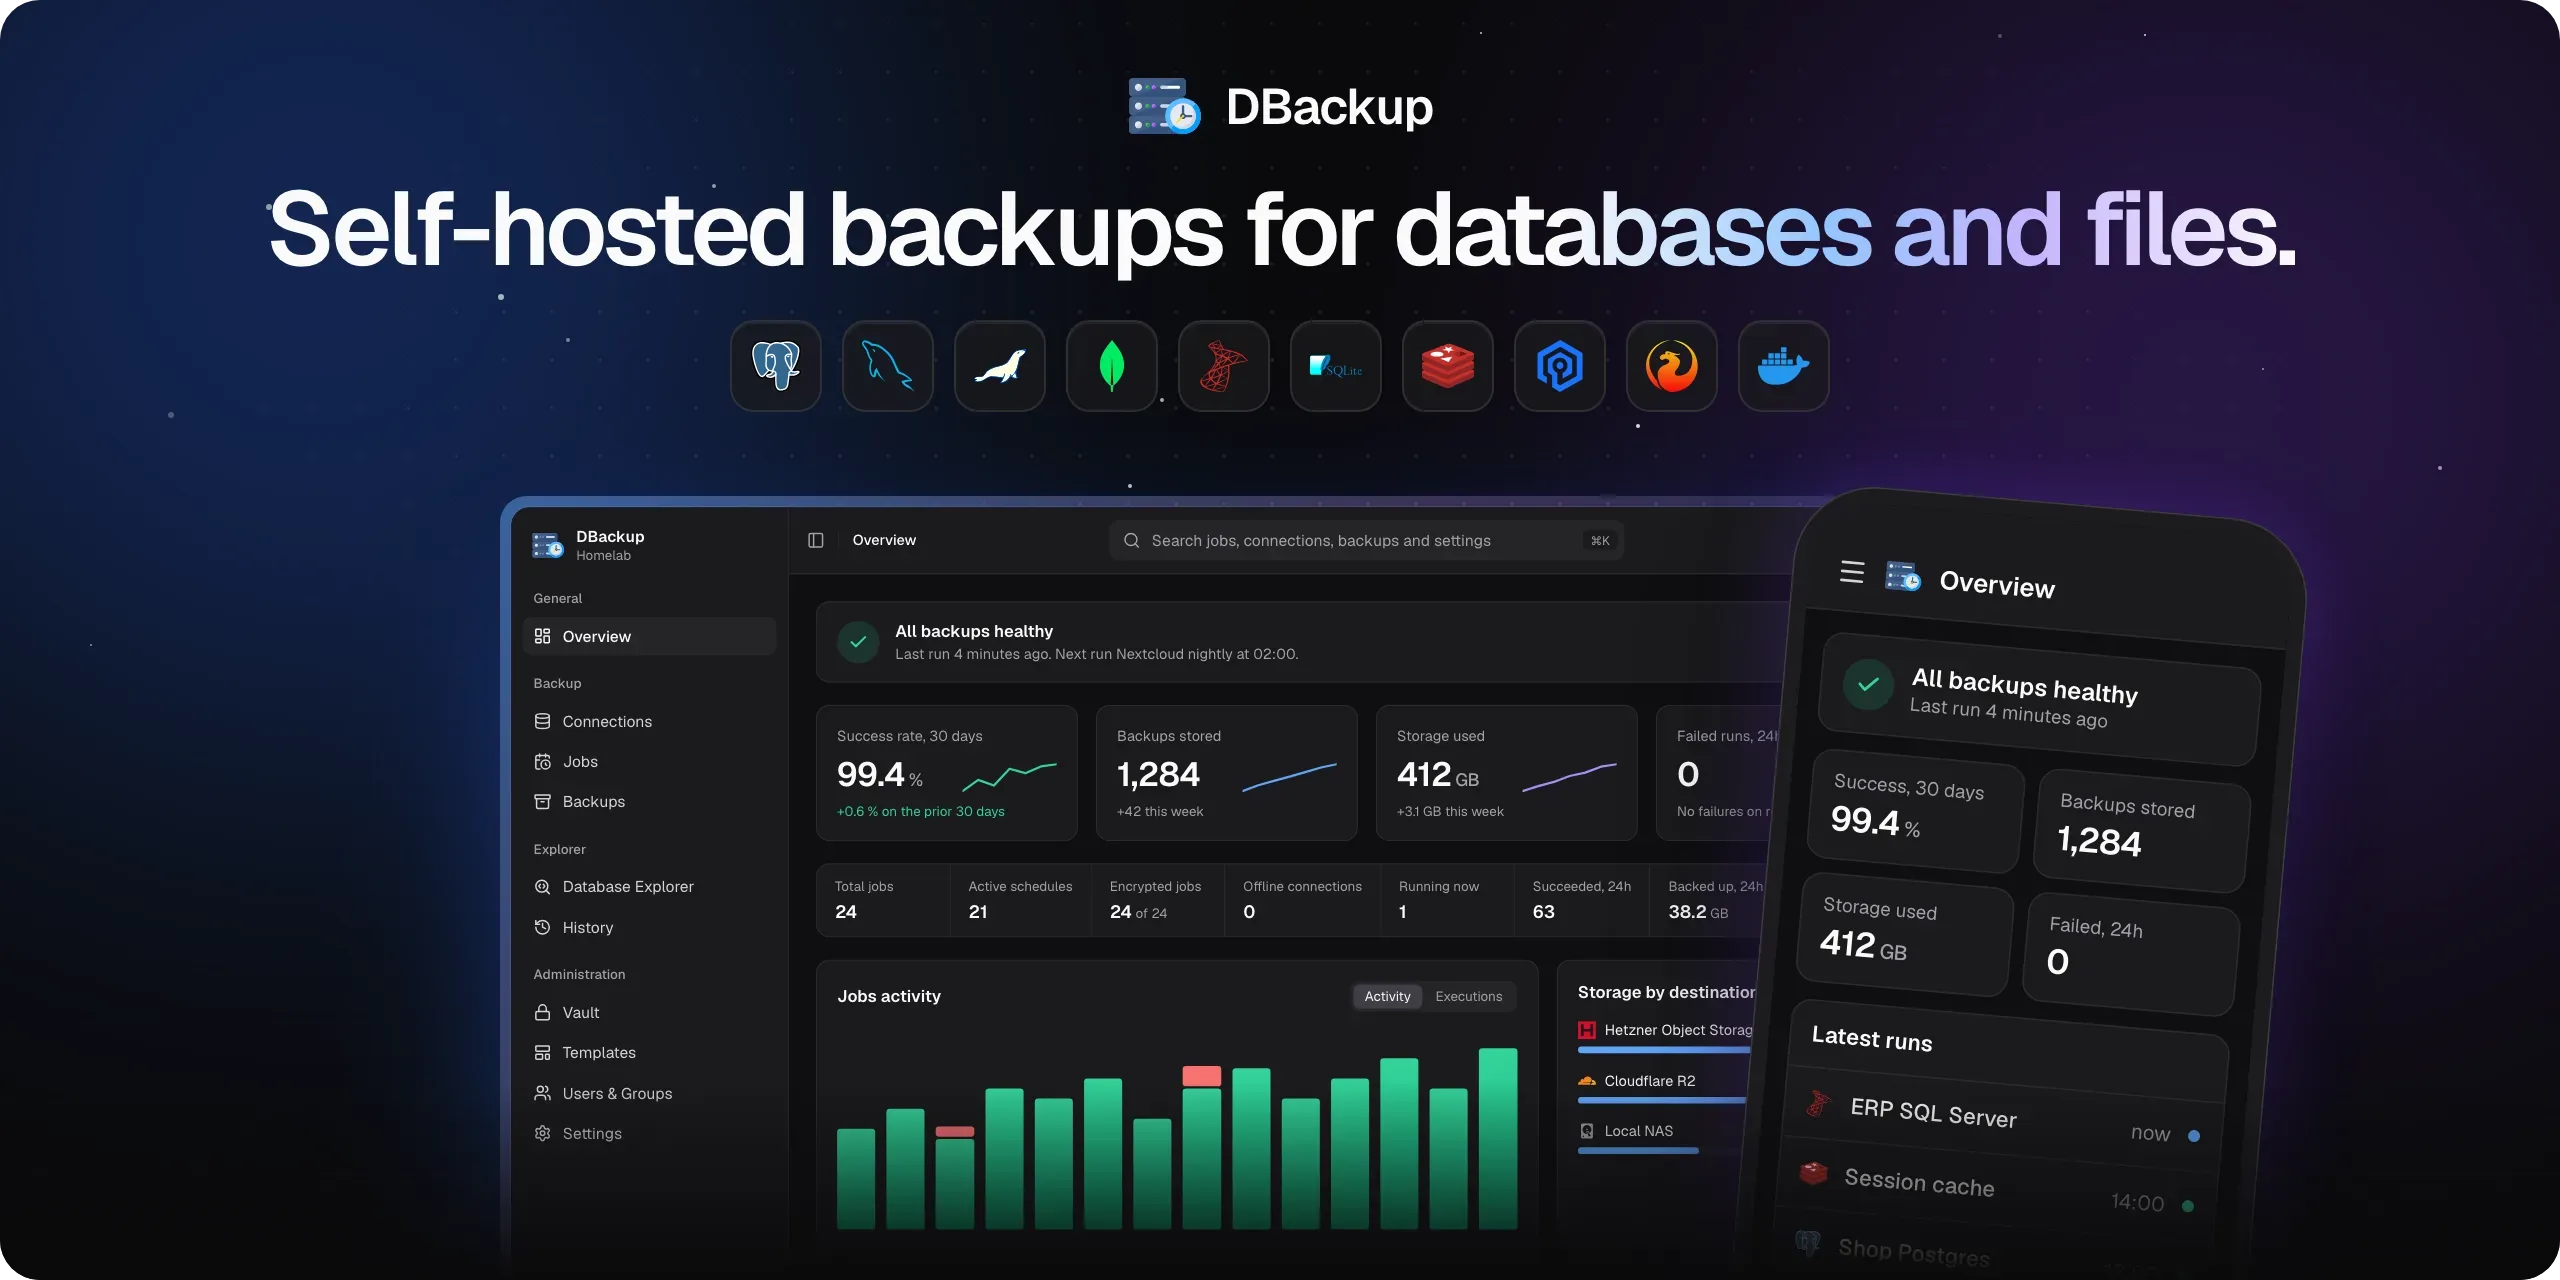
Task: Switch to the Activity tab
Action: (1387, 996)
